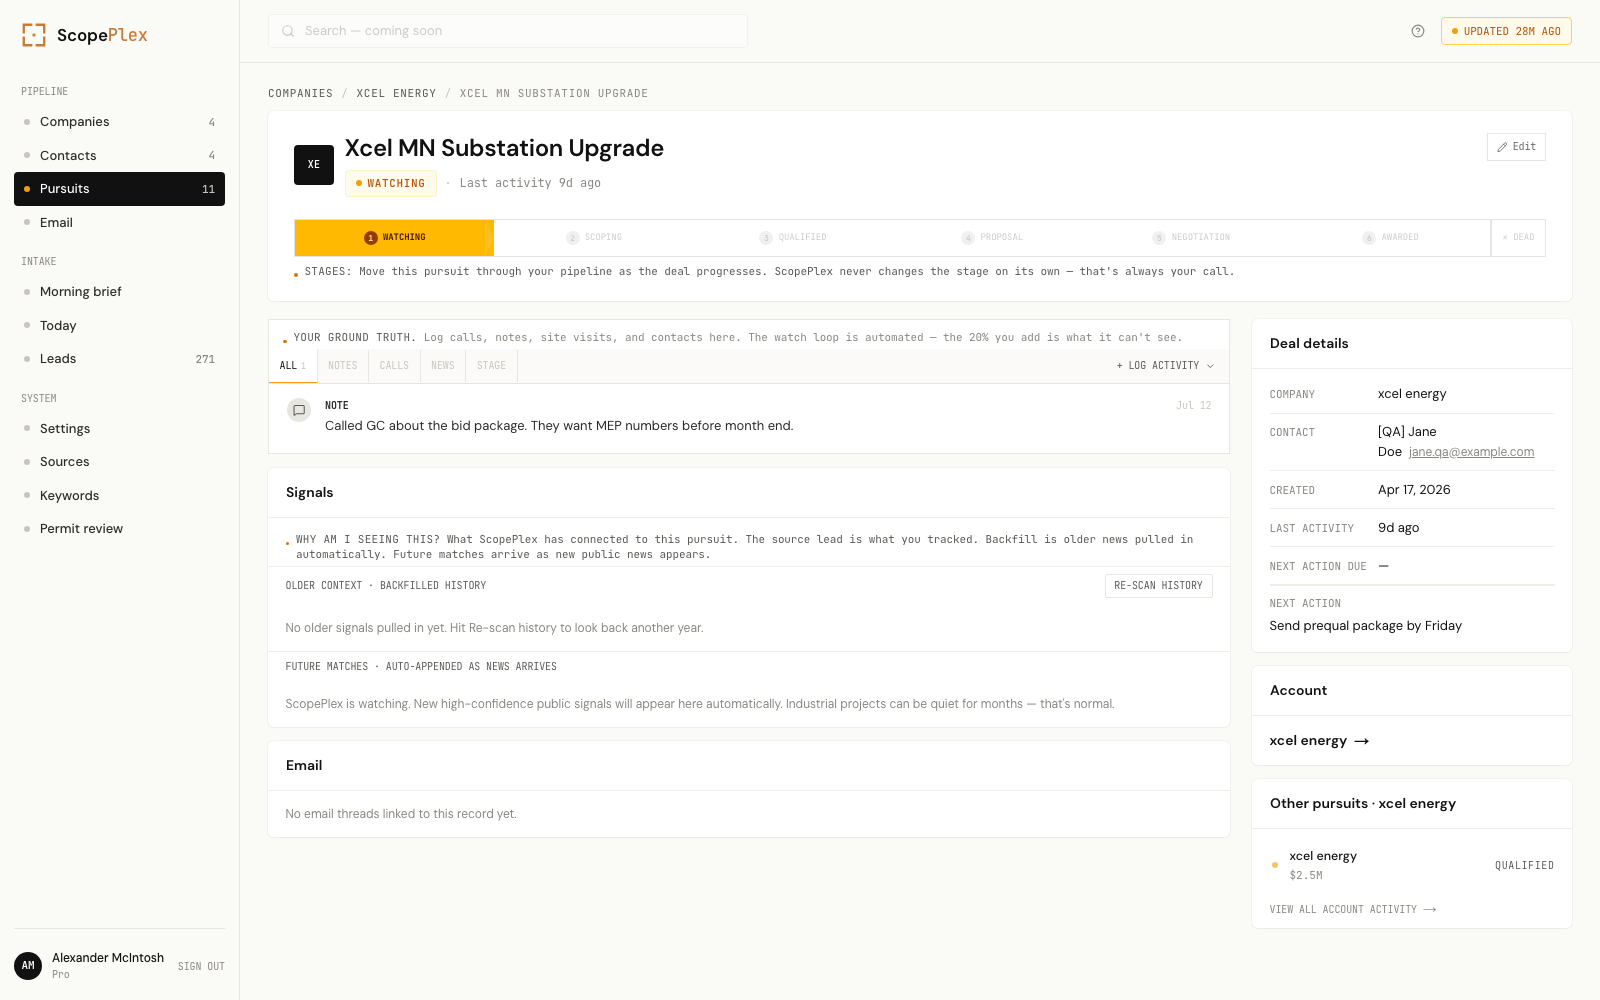Screen dimensions: 1600x1000
Task: Open Morning brief in the sidebar
Action: click(119, 292)
